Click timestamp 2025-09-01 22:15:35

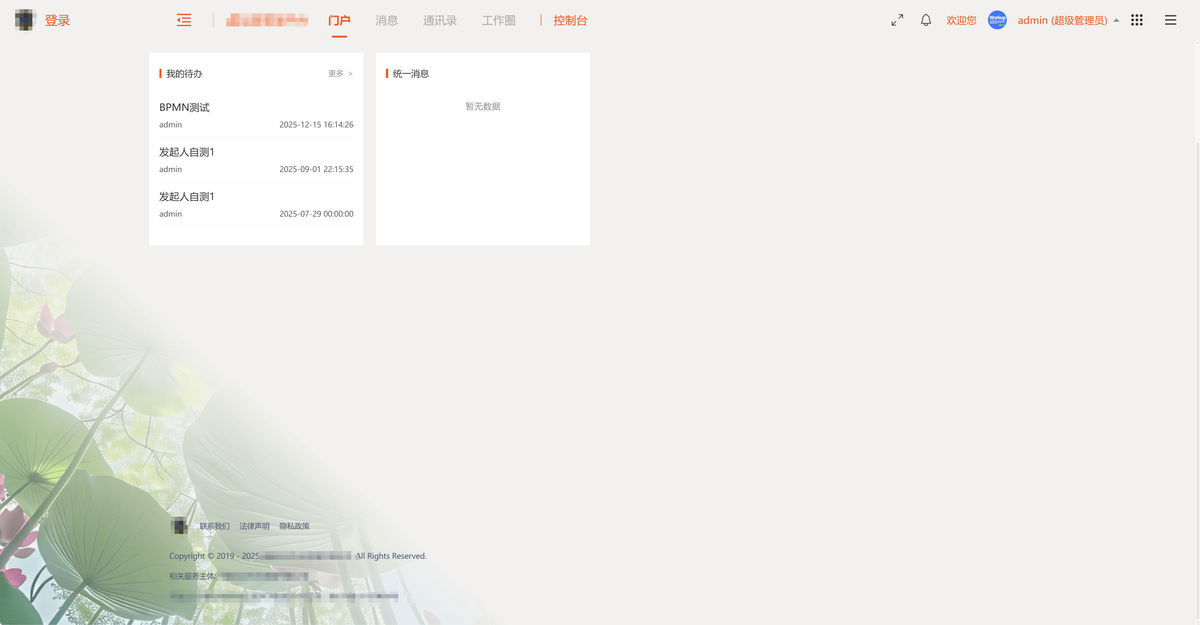(x=316, y=169)
